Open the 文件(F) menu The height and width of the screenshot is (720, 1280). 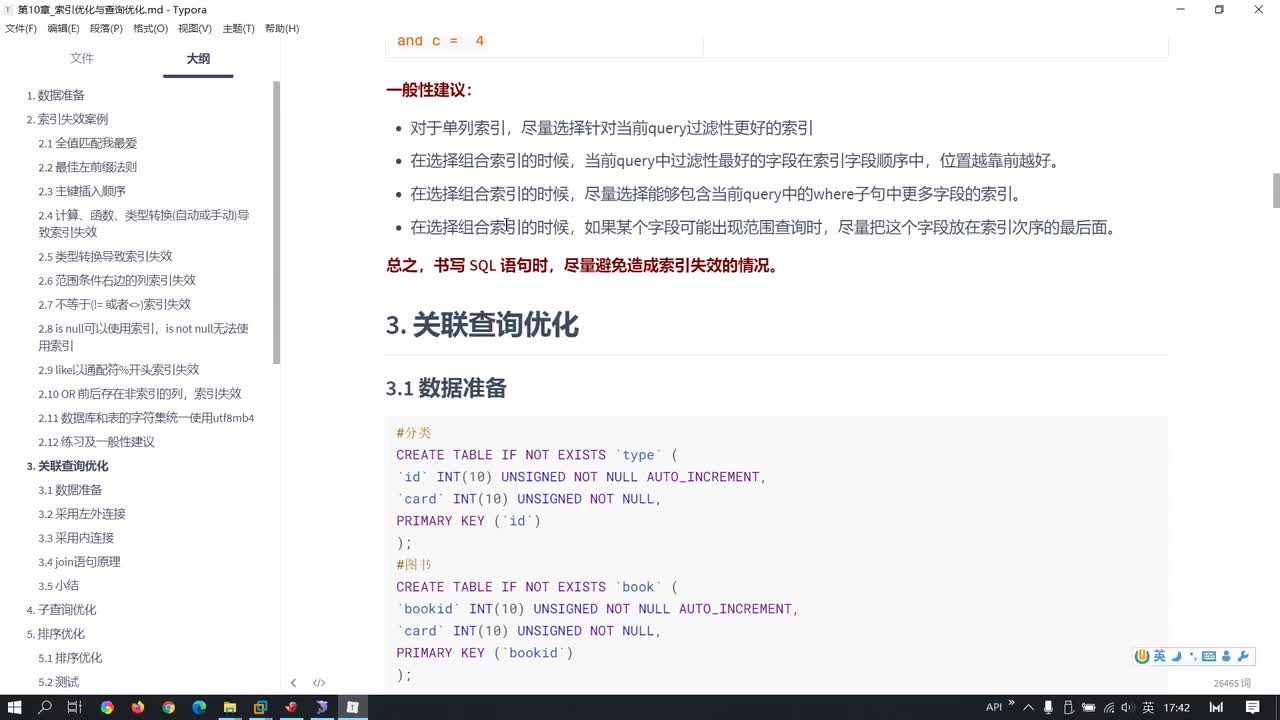(21, 28)
